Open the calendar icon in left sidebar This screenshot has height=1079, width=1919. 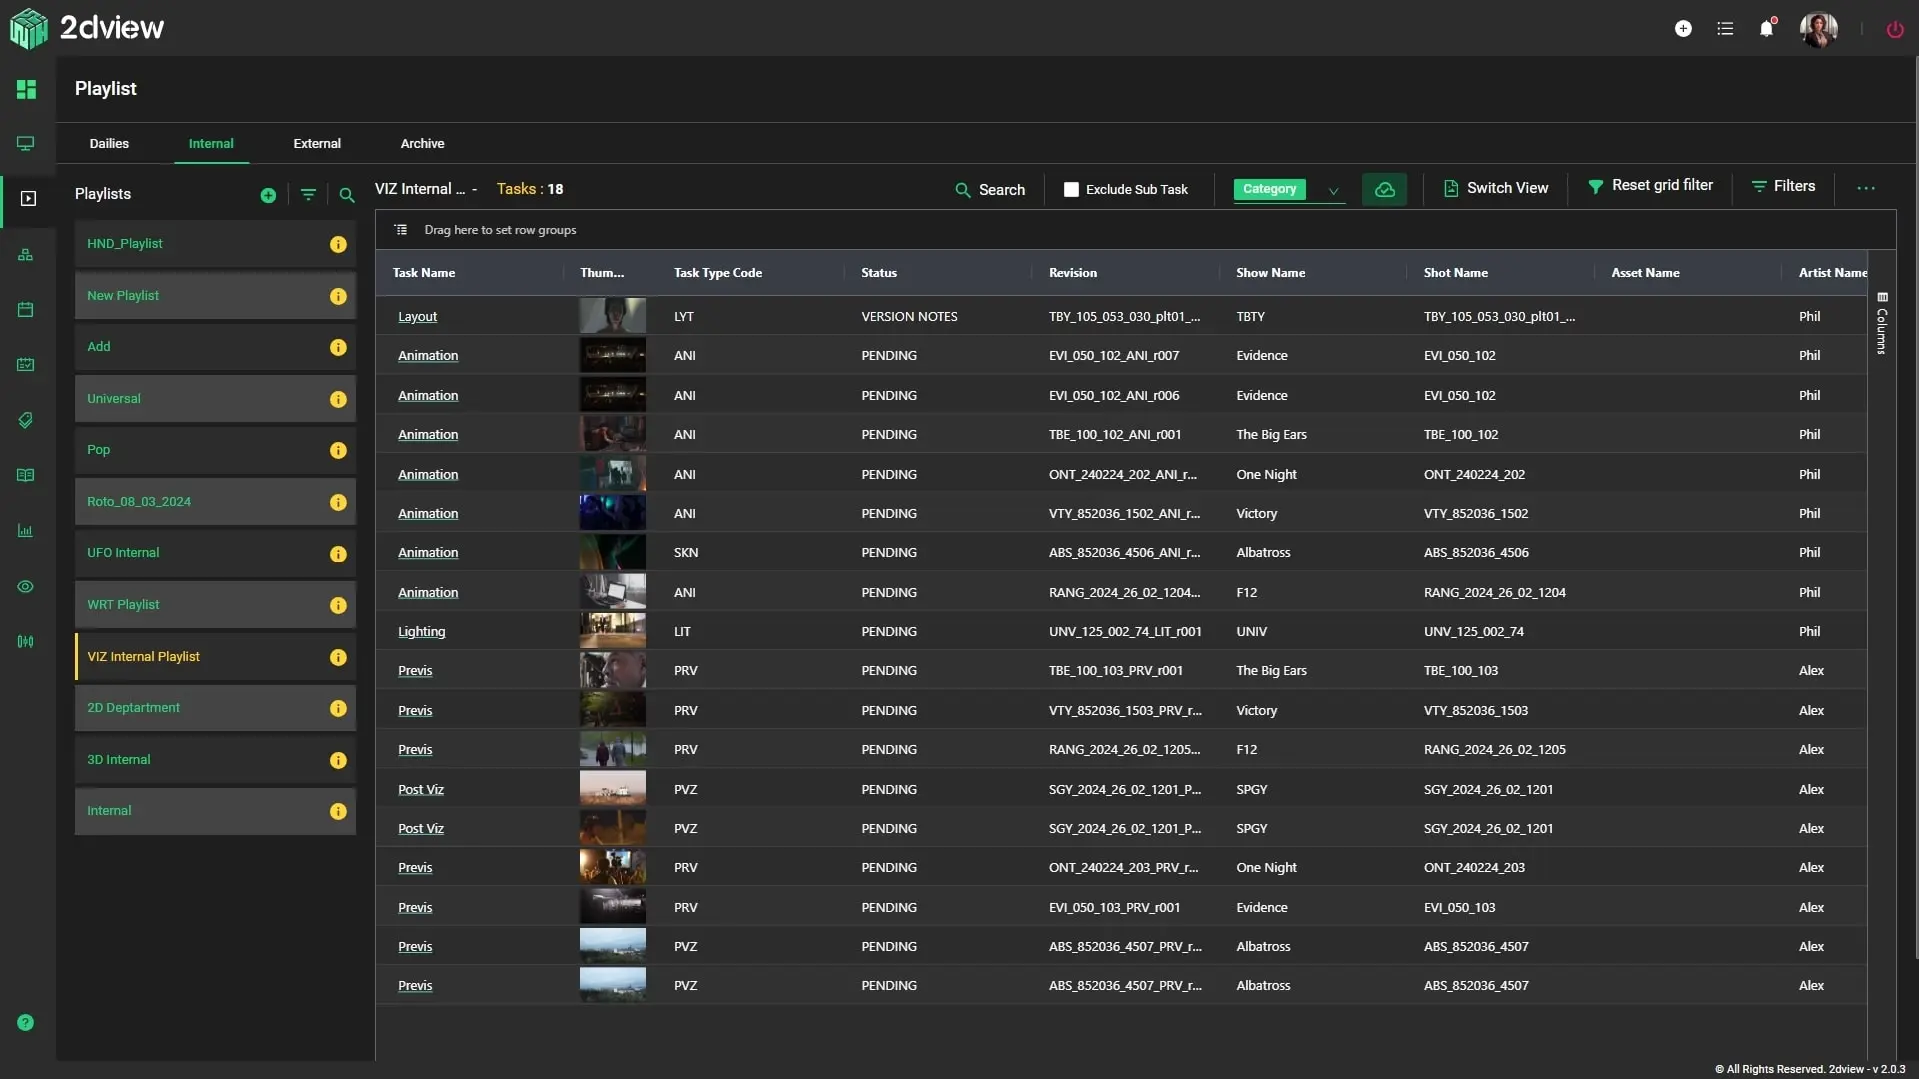[26, 310]
